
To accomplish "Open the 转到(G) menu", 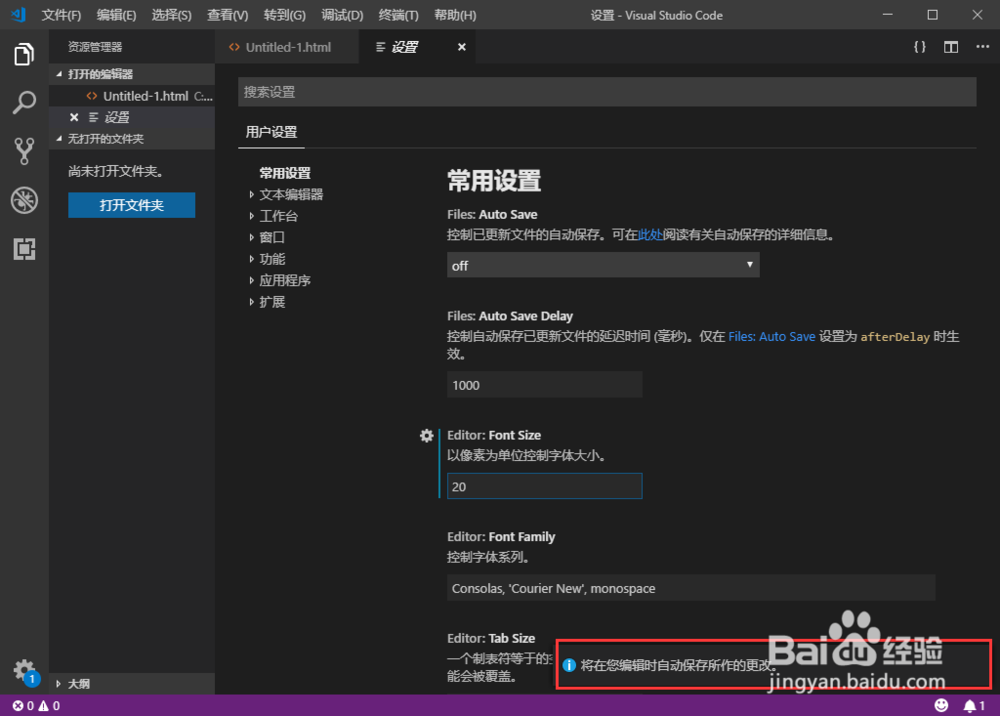I will point(284,15).
